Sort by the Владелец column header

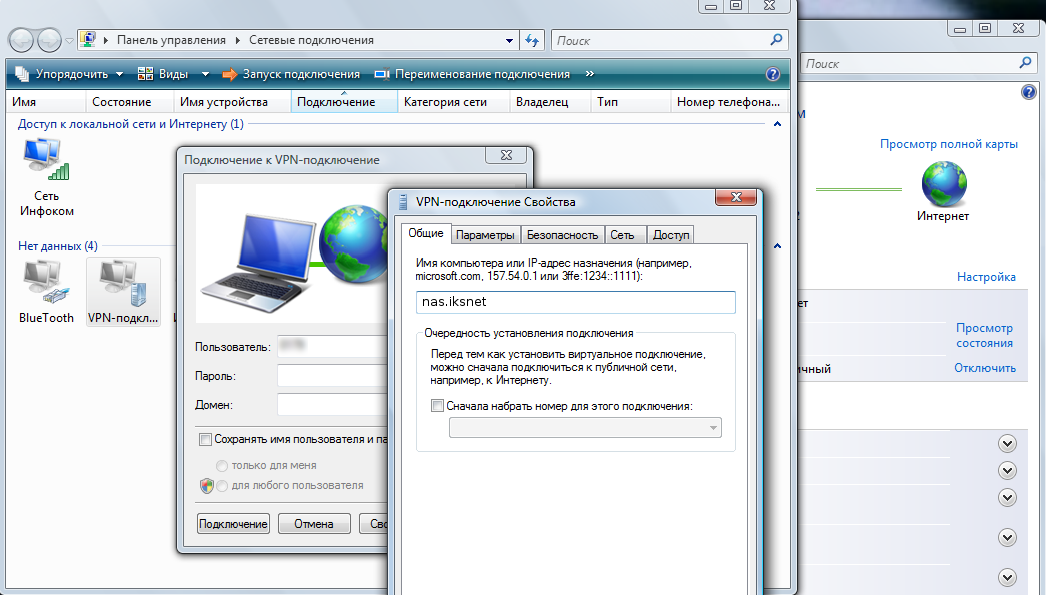550,102
